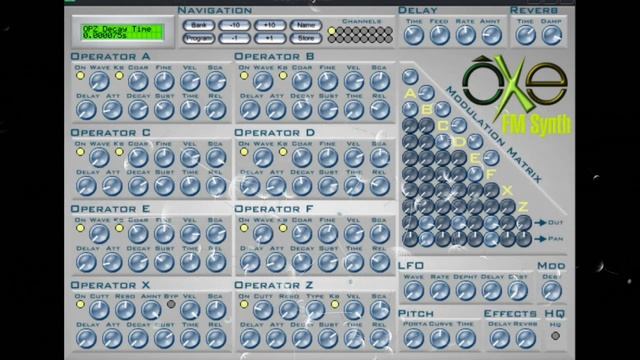Click Operator F Time knob

[x=354, y=262]
